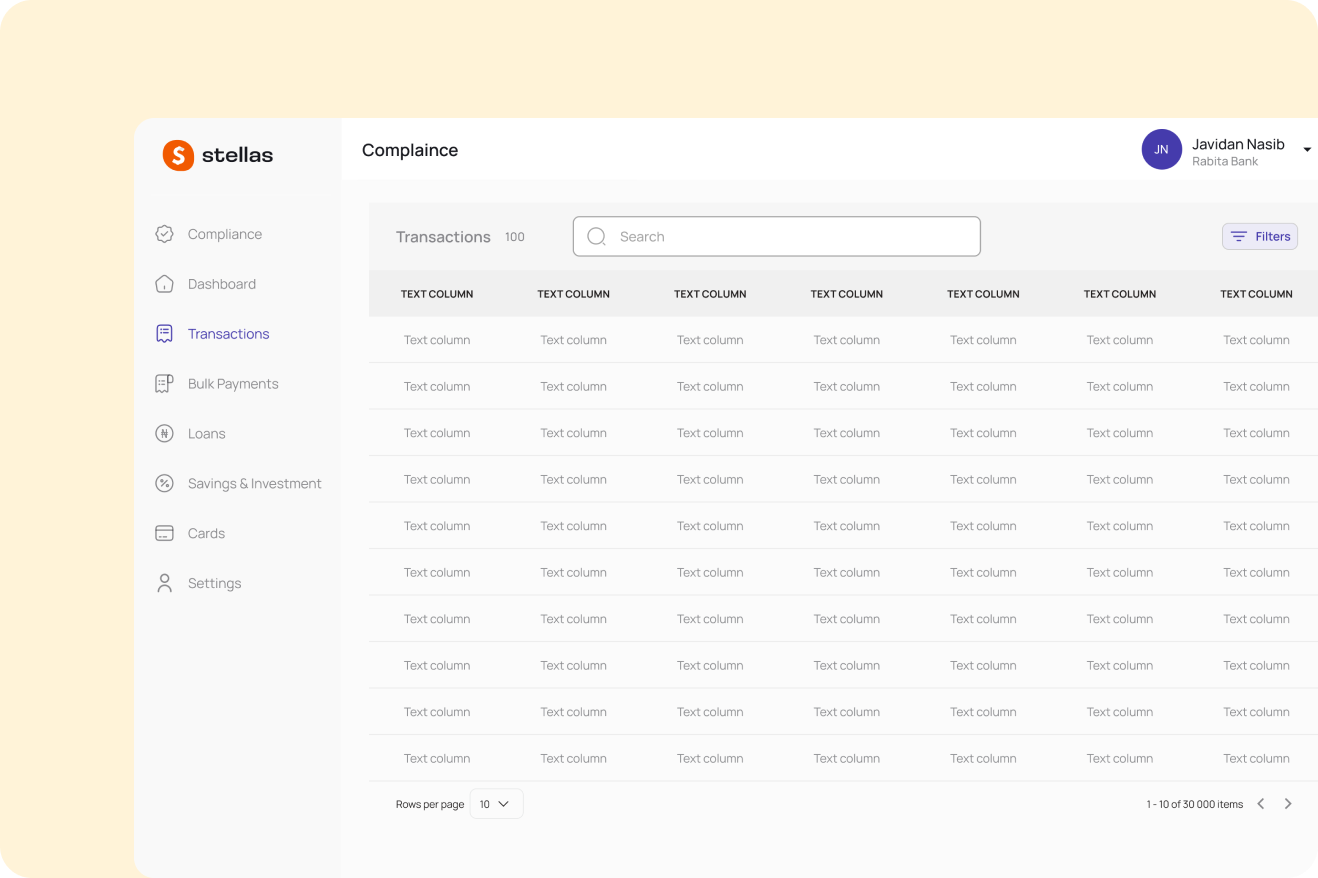Click the Compliance shield icon in sidebar
Image resolution: width=1318 pixels, height=878 pixels.
[164, 234]
